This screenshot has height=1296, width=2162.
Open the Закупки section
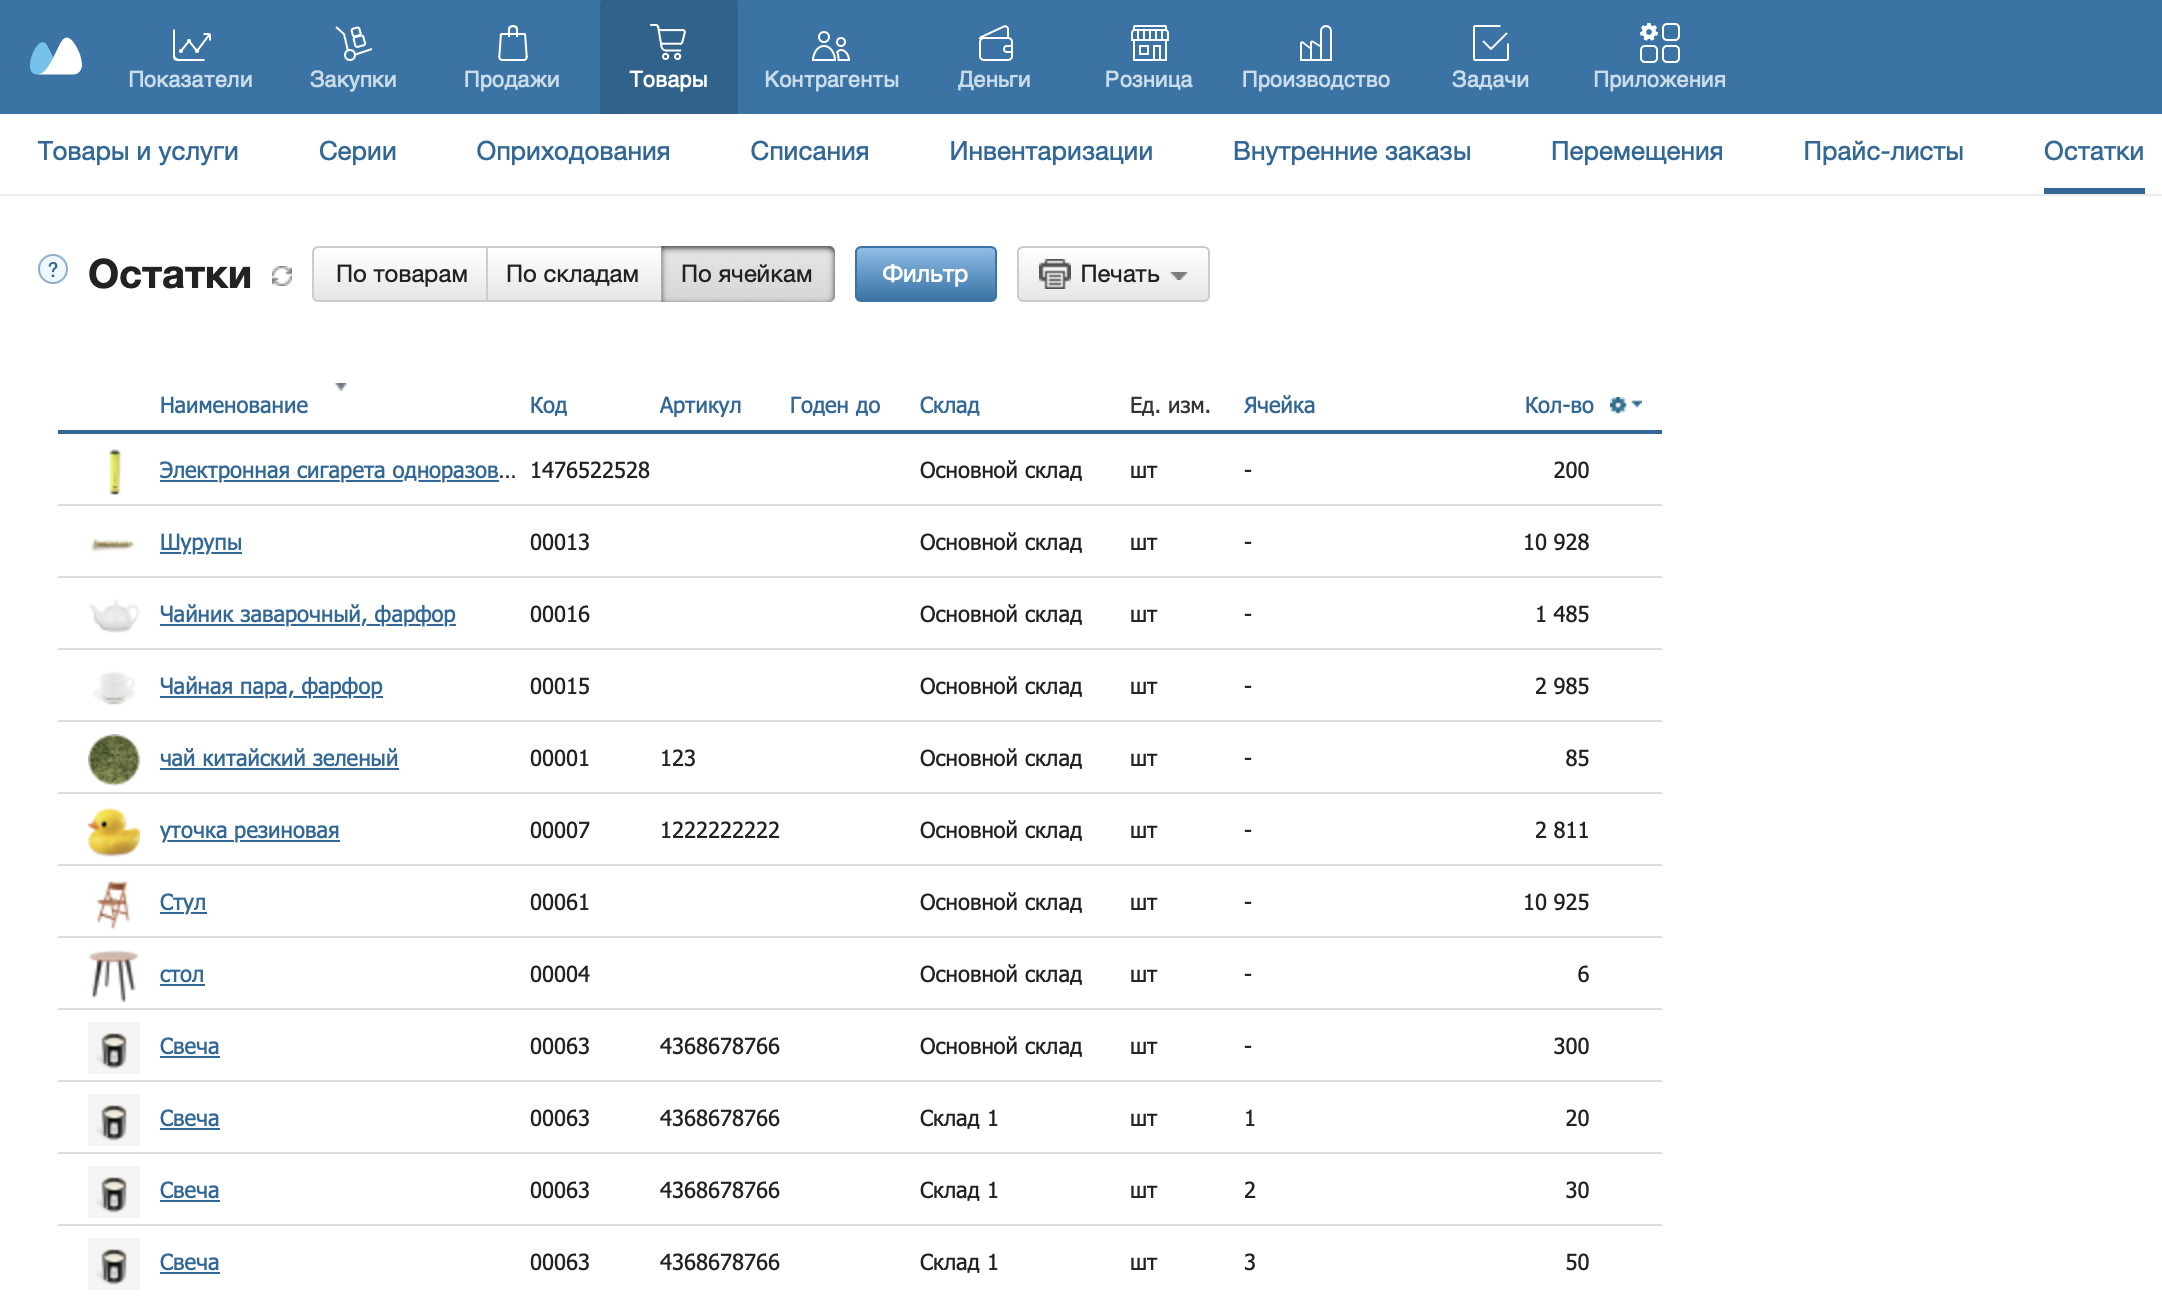tap(353, 57)
